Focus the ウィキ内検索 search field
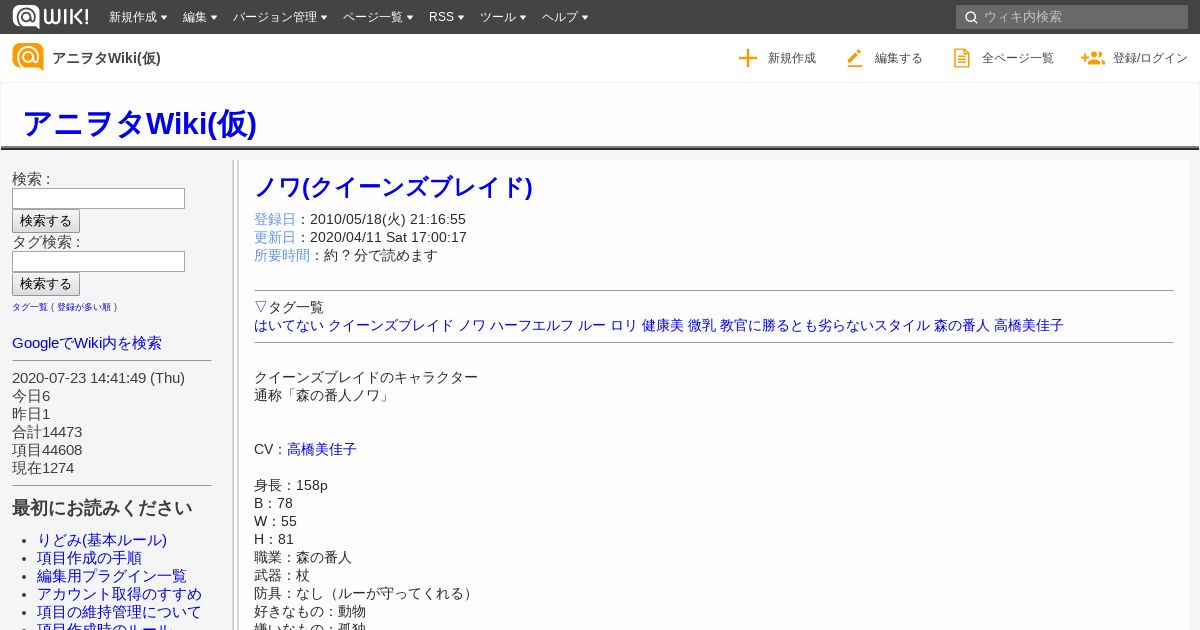1200x630 pixels. [x=1072, y=17]
